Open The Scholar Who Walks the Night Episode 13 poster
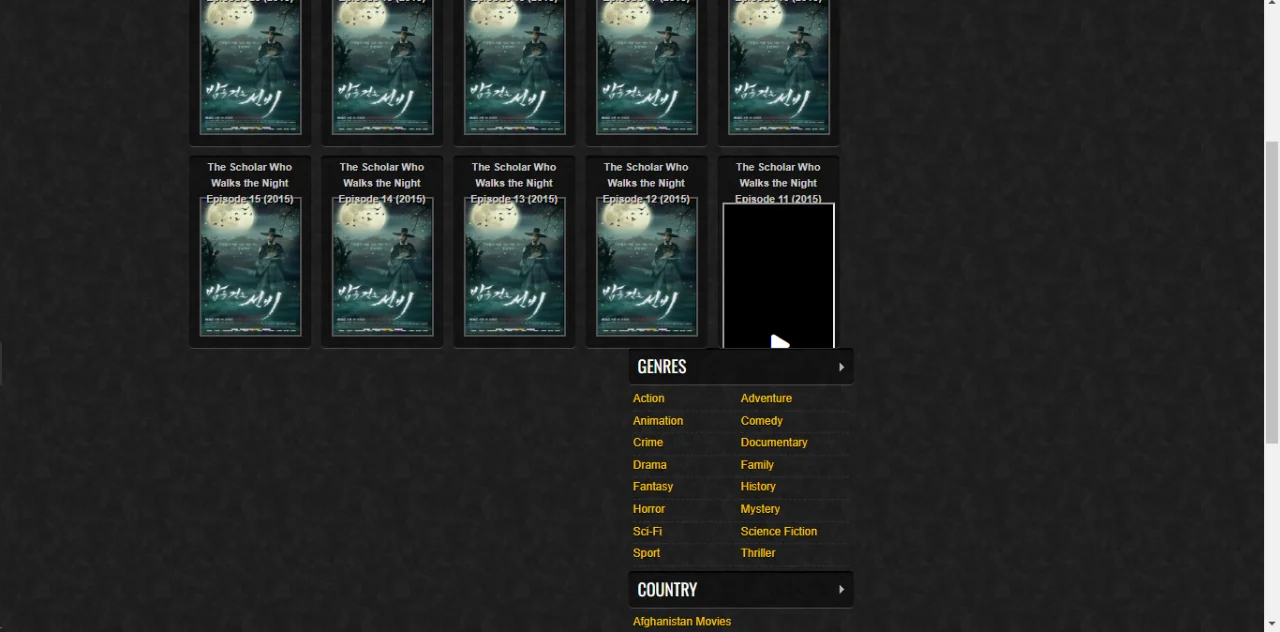Viewport: 1280px width, 632px height. pos(514,267)
